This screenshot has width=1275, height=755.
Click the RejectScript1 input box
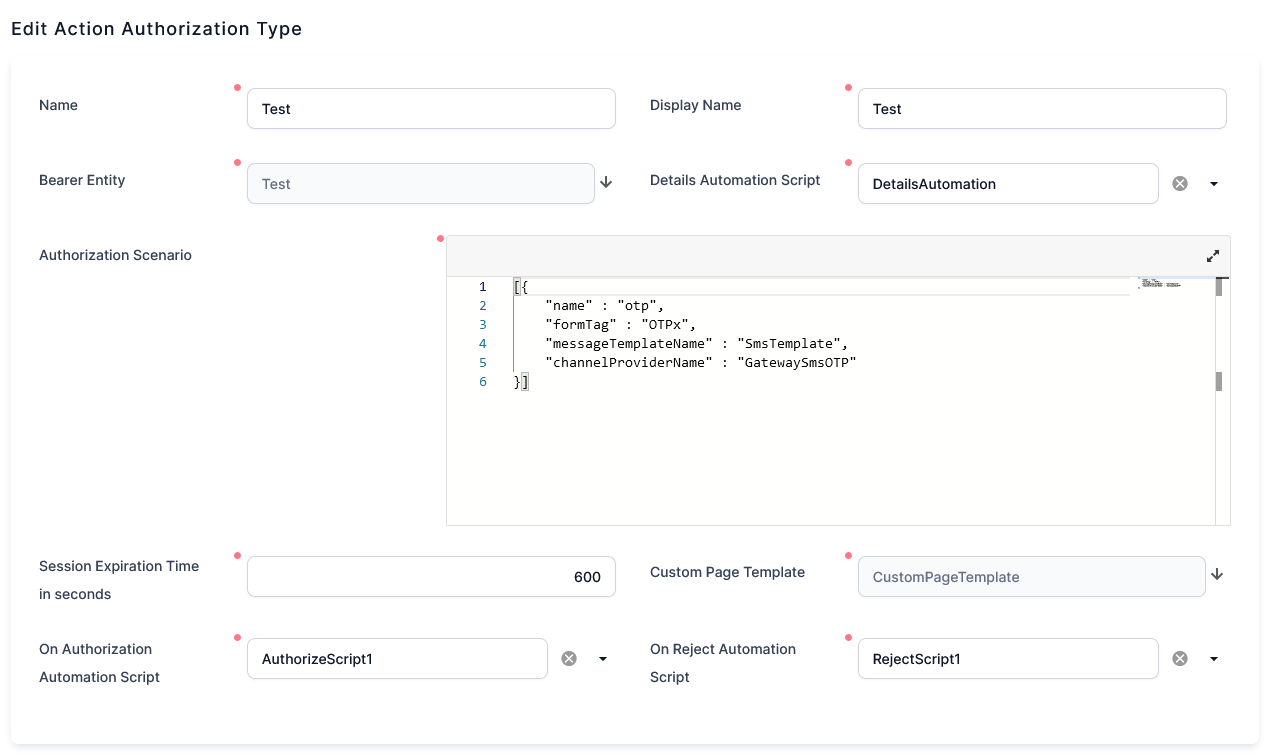(x=1007, y=659)
